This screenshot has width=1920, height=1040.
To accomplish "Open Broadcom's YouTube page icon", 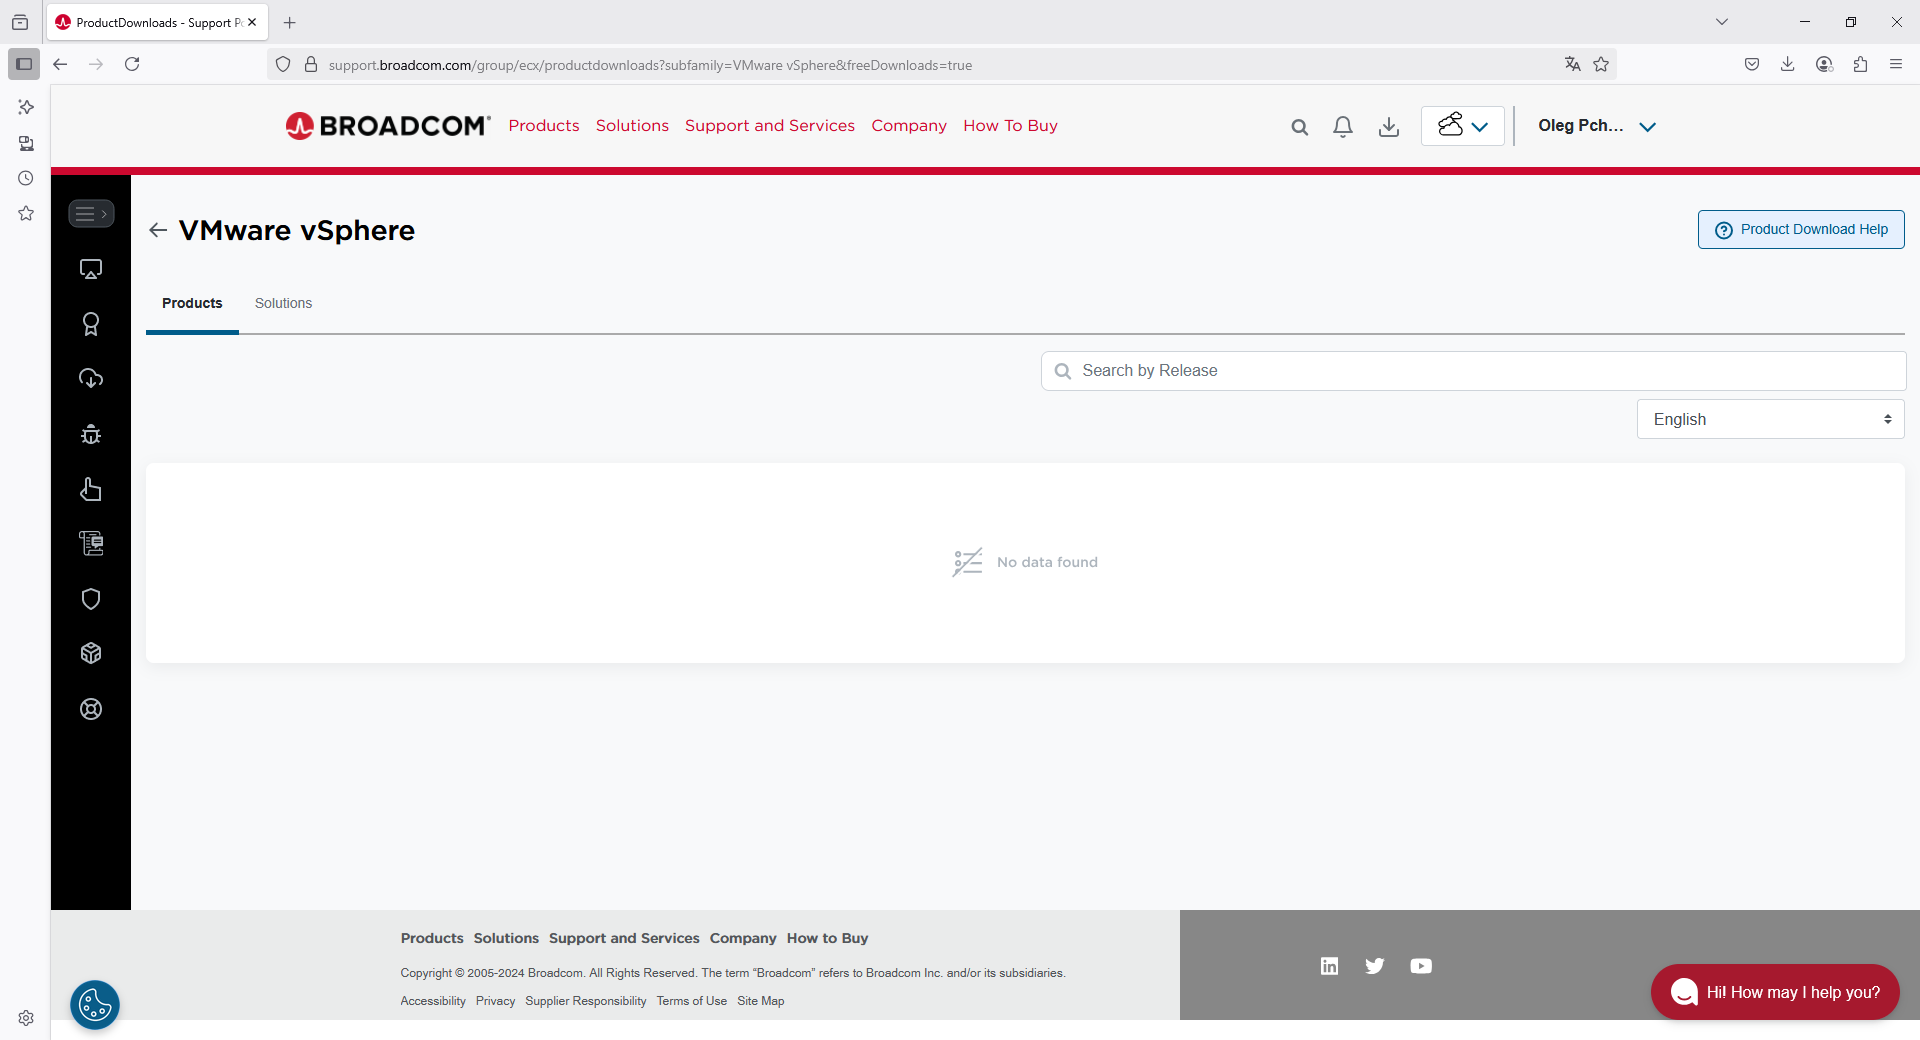I will click(1421, 966).
